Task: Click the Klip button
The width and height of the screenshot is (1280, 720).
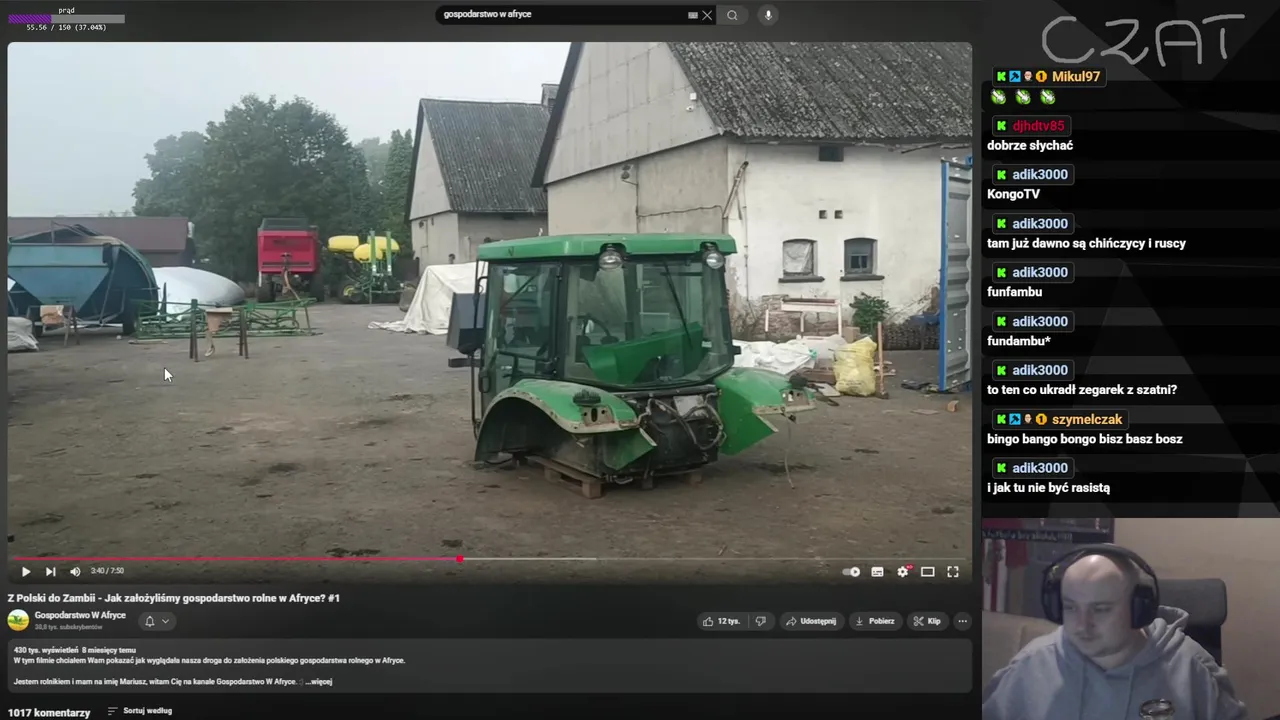Action: point(926,621)
